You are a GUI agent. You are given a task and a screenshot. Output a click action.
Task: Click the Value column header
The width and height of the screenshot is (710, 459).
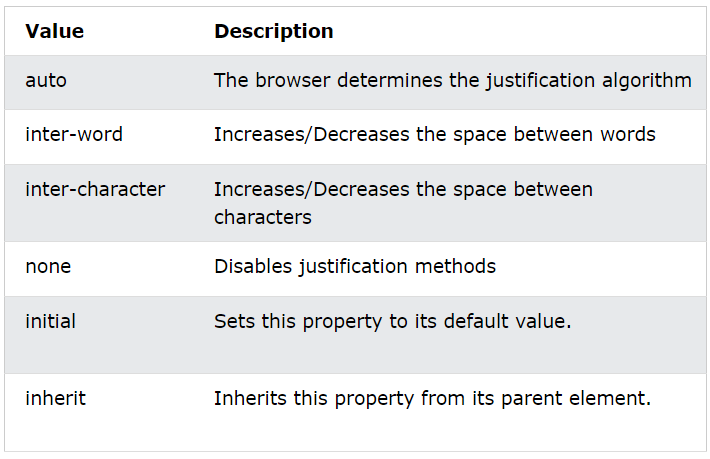pos(53,31)
